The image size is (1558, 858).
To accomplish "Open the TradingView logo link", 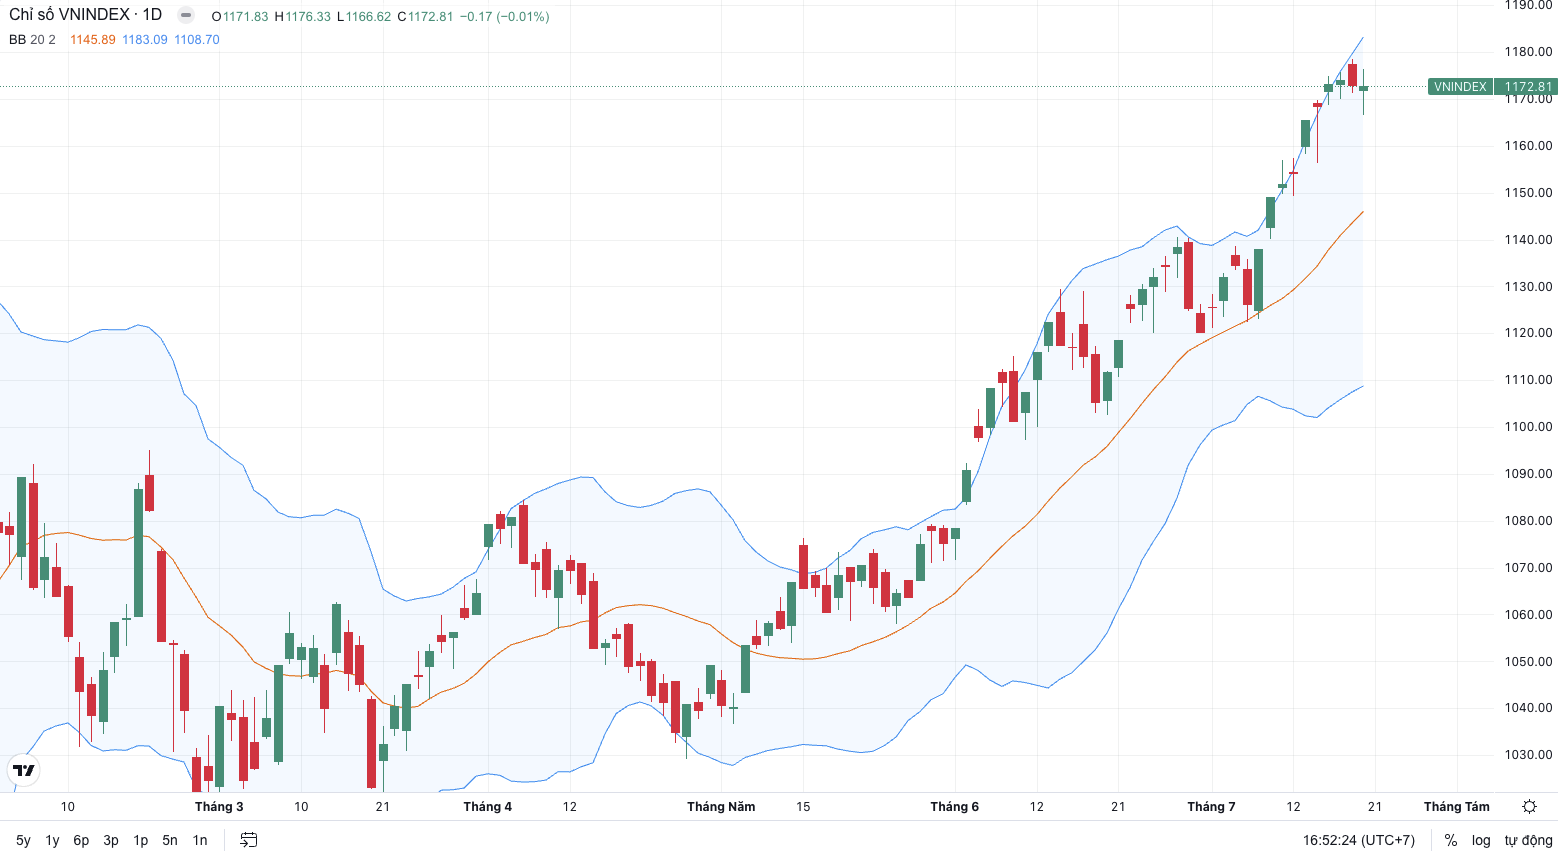I will point(24,770).
